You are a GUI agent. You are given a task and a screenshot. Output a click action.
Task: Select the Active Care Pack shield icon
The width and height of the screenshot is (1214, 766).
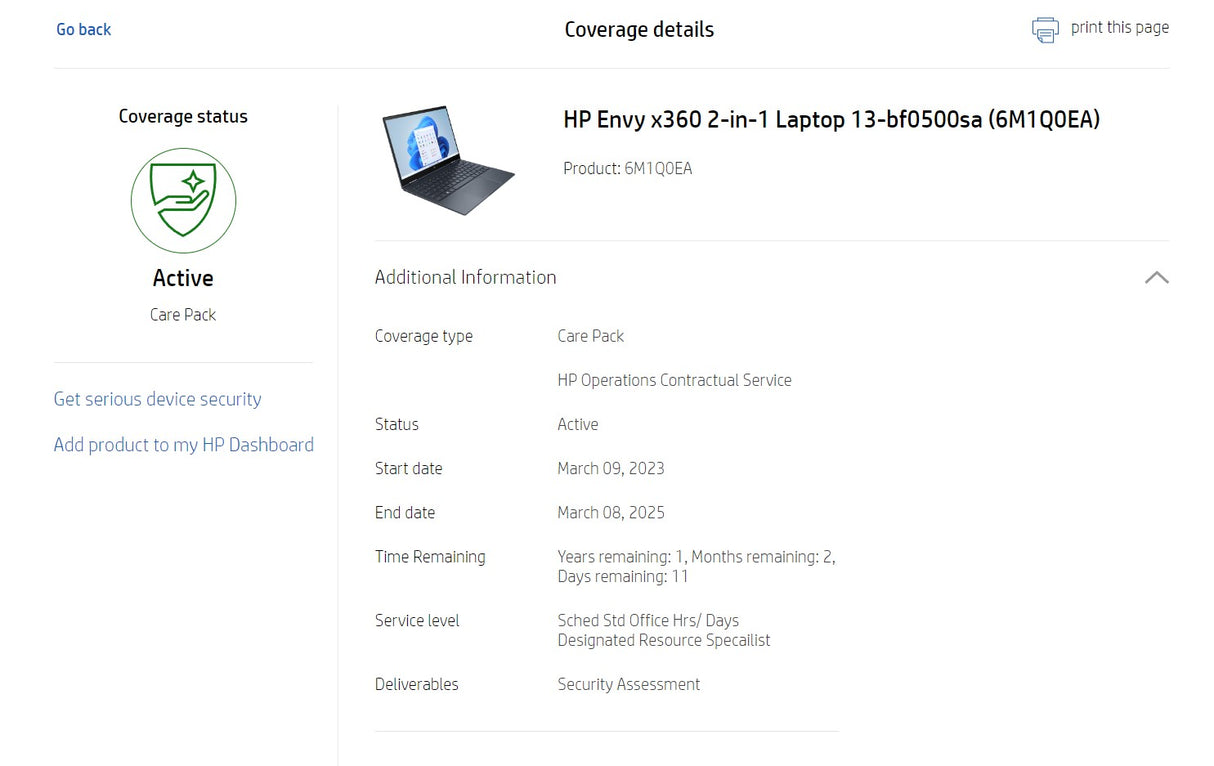pos(183,201)
